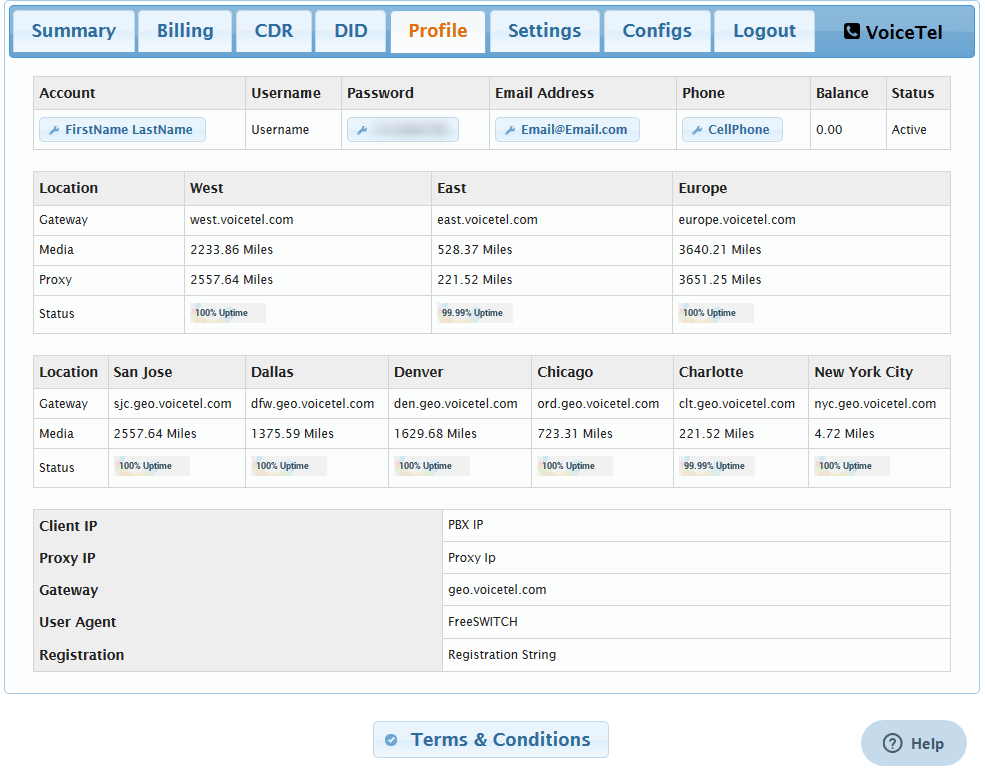The image size is (985, 774).
Task: Select europe.voicetel.com gateway text
Action: point(737,220)
